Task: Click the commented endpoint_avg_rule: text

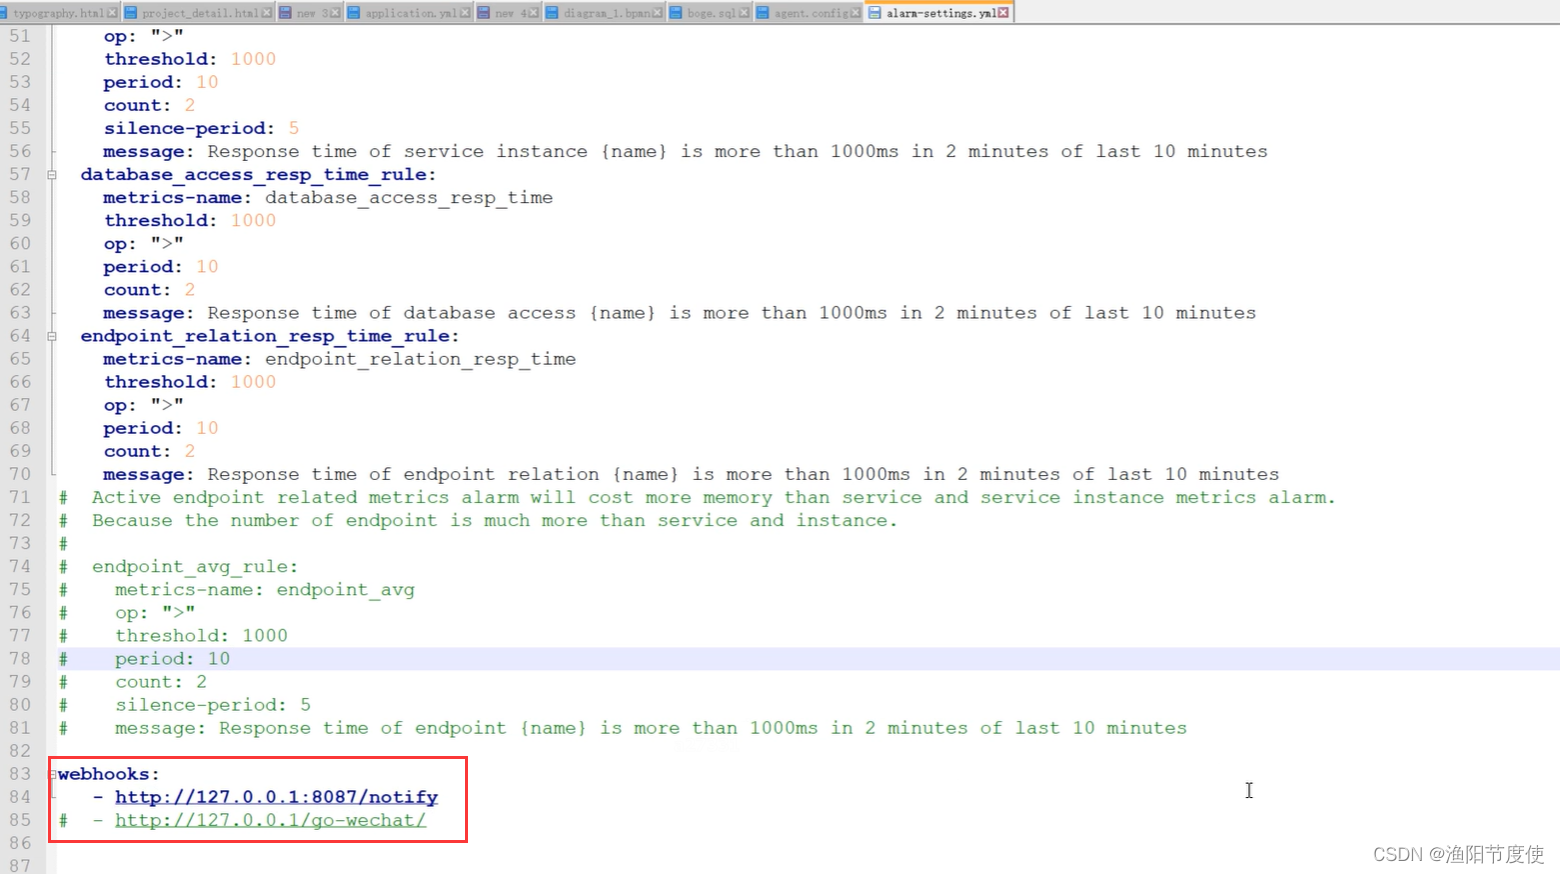Action: [x=195, y=567]
